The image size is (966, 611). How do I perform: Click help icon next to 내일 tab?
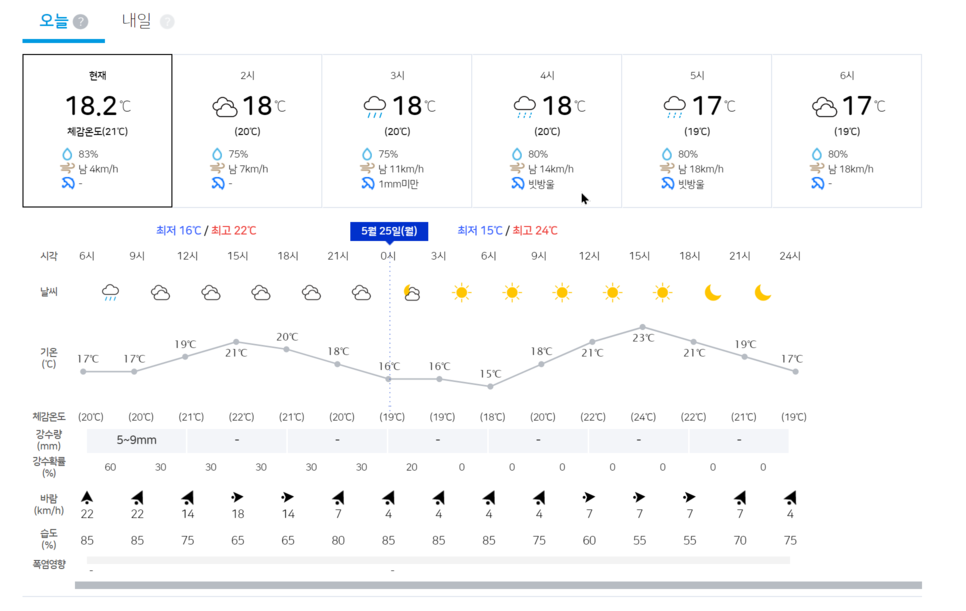167,22
